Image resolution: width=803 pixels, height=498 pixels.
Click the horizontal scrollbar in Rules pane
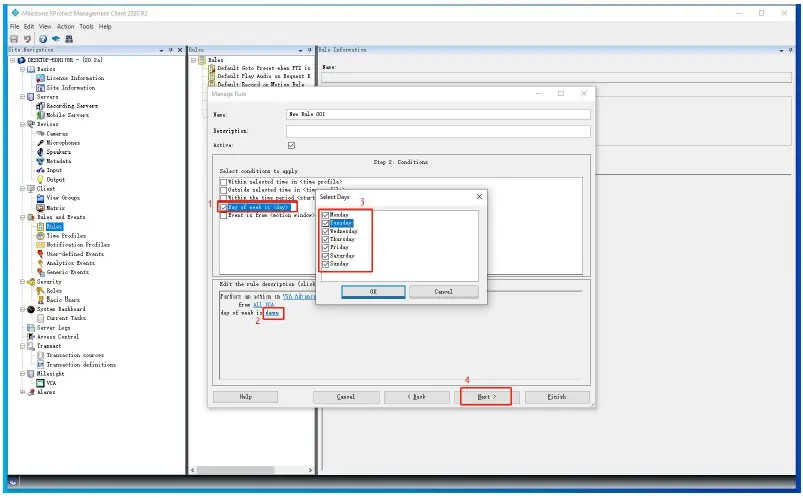(x=236, y=470)
